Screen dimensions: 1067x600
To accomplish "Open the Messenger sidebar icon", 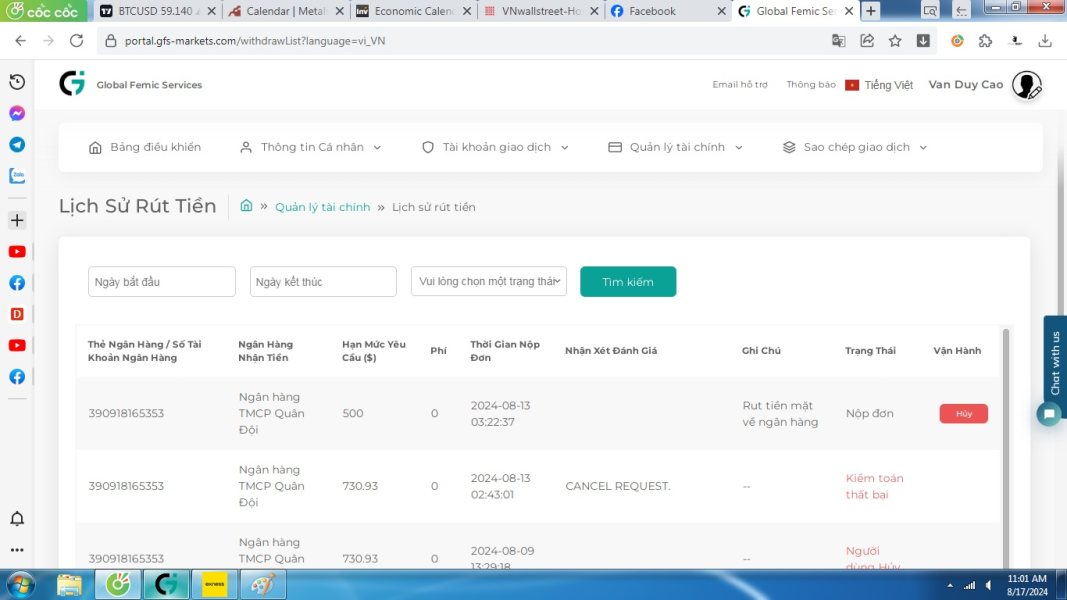I will pyautogui.click(x=17, y=113).
